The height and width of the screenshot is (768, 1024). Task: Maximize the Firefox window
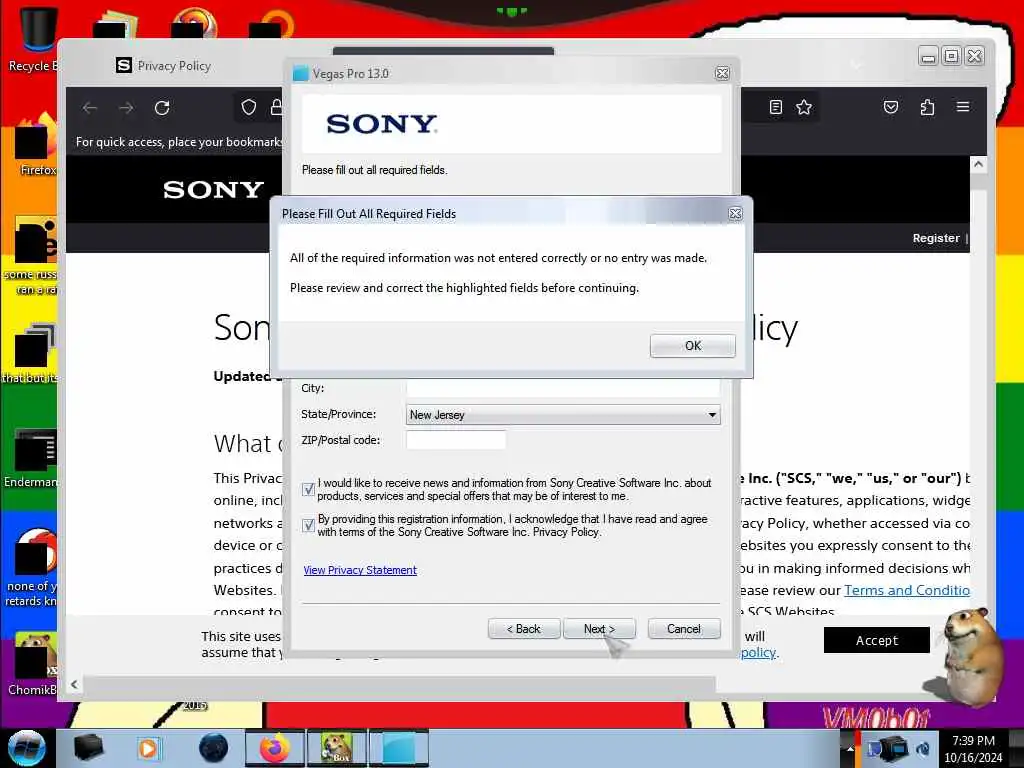click(951, 56)
